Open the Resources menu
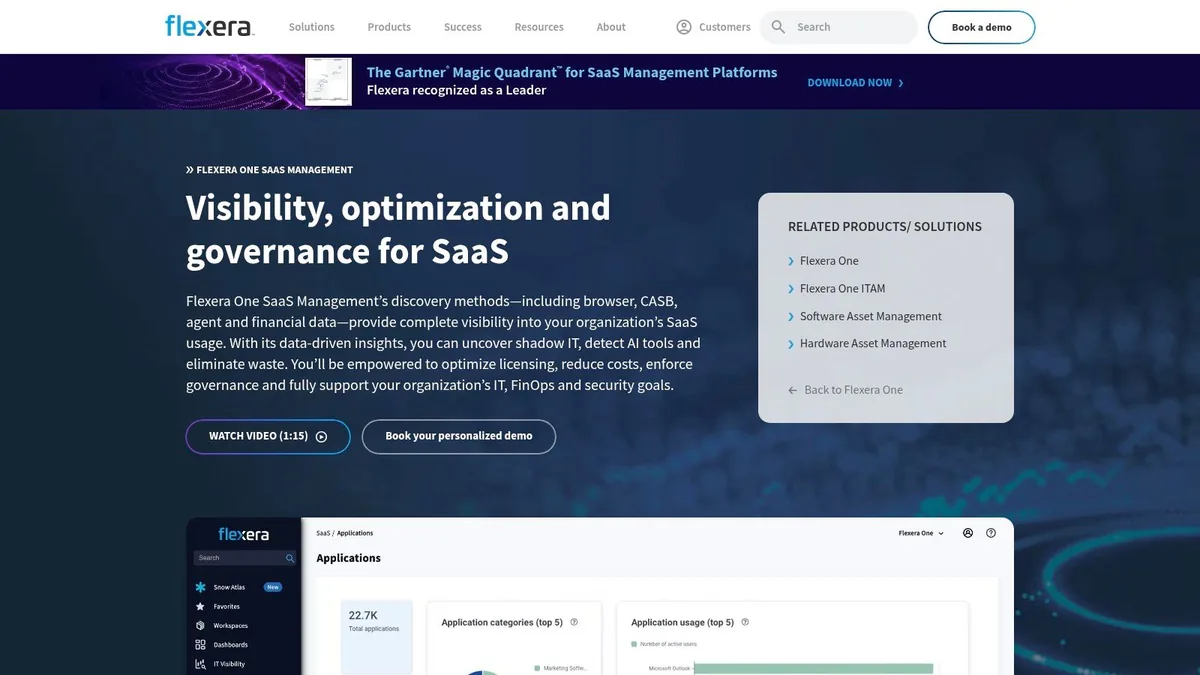1200x675 pixels. [539, 27]
